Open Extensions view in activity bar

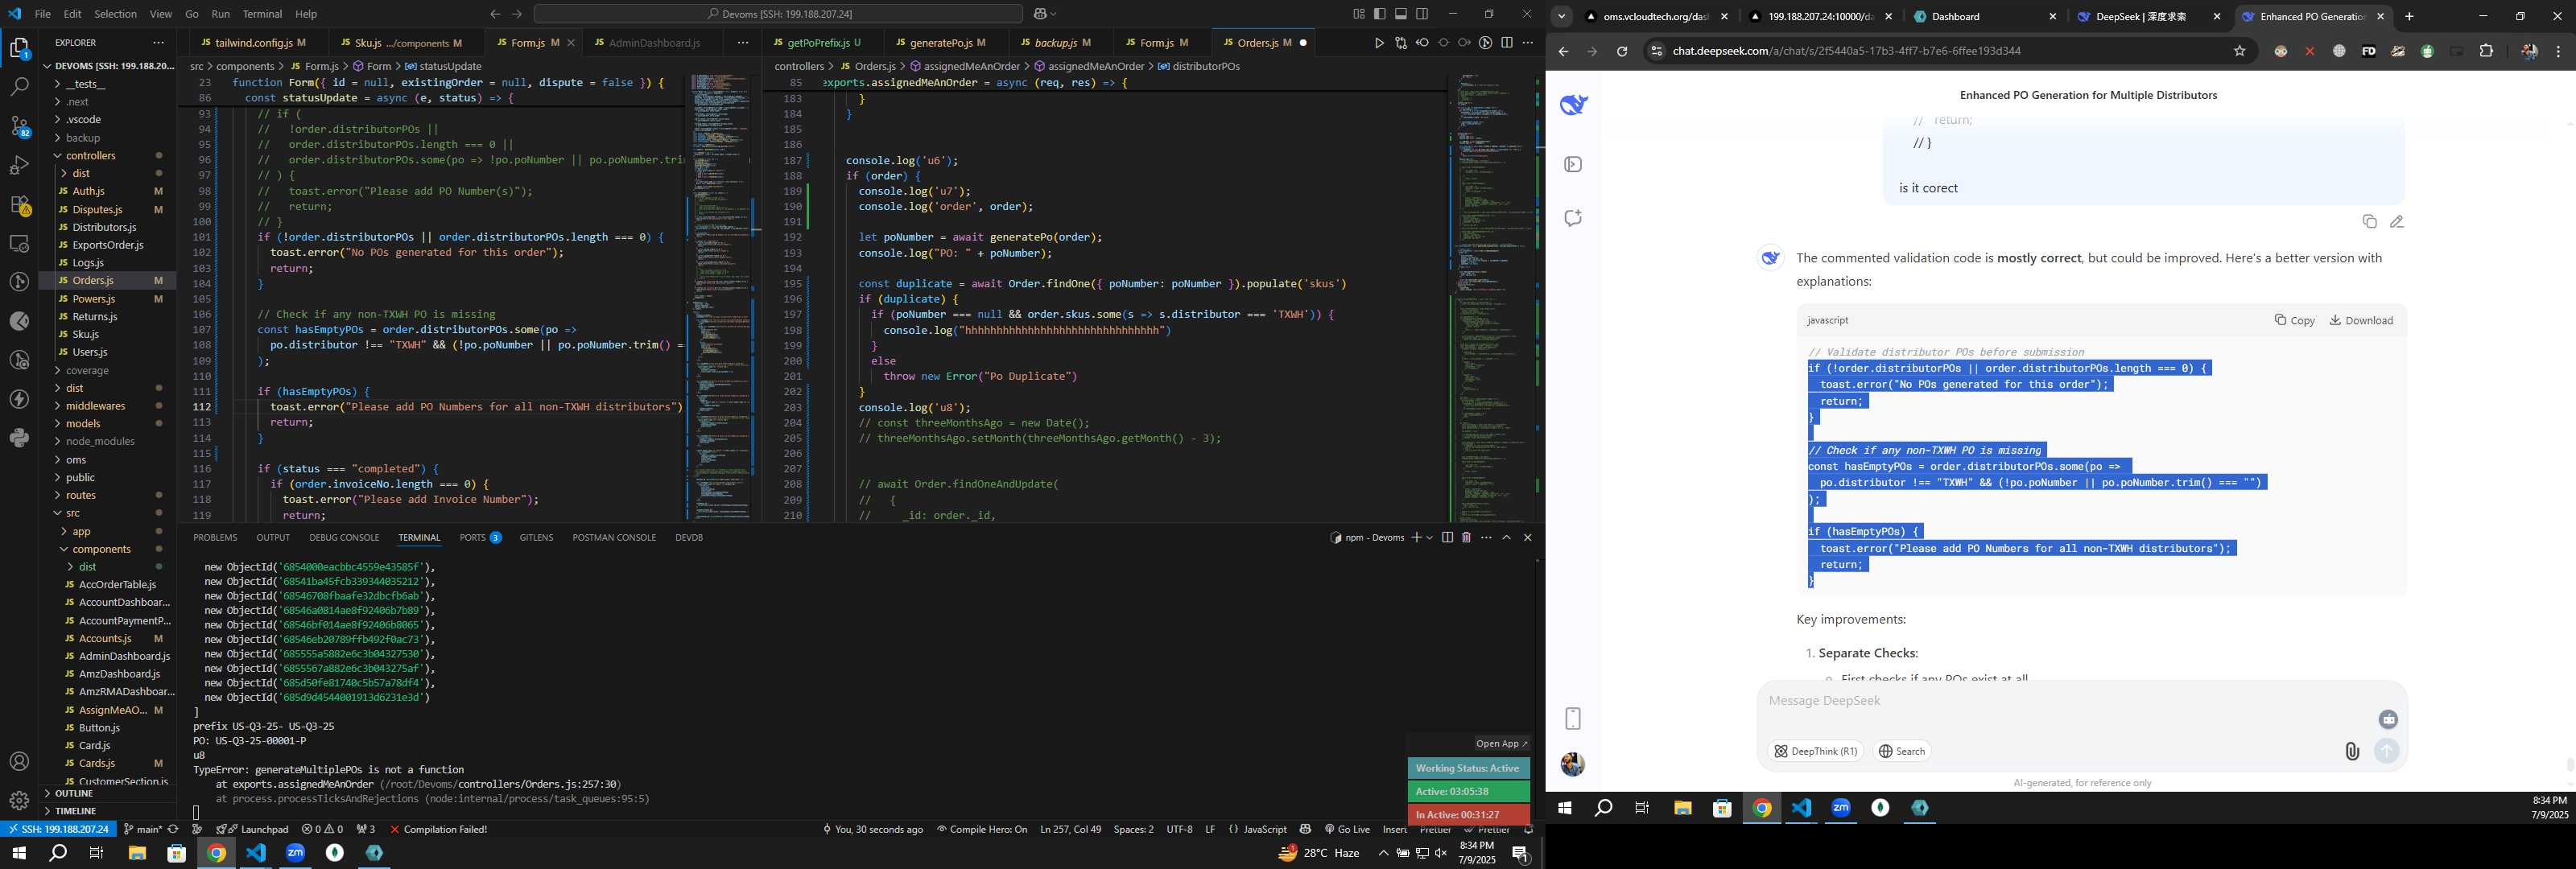point(19,204)
